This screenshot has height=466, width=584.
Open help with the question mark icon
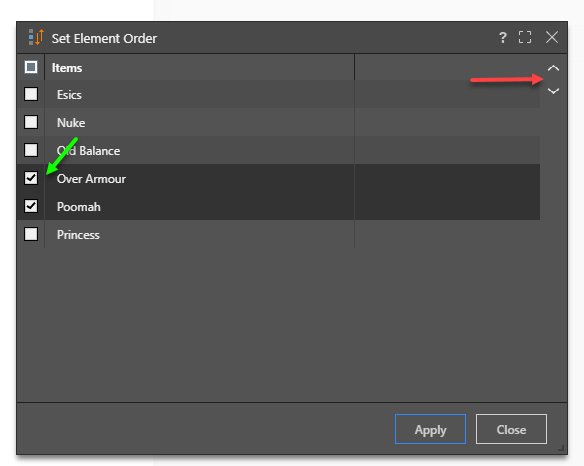(x=502, y=38)
